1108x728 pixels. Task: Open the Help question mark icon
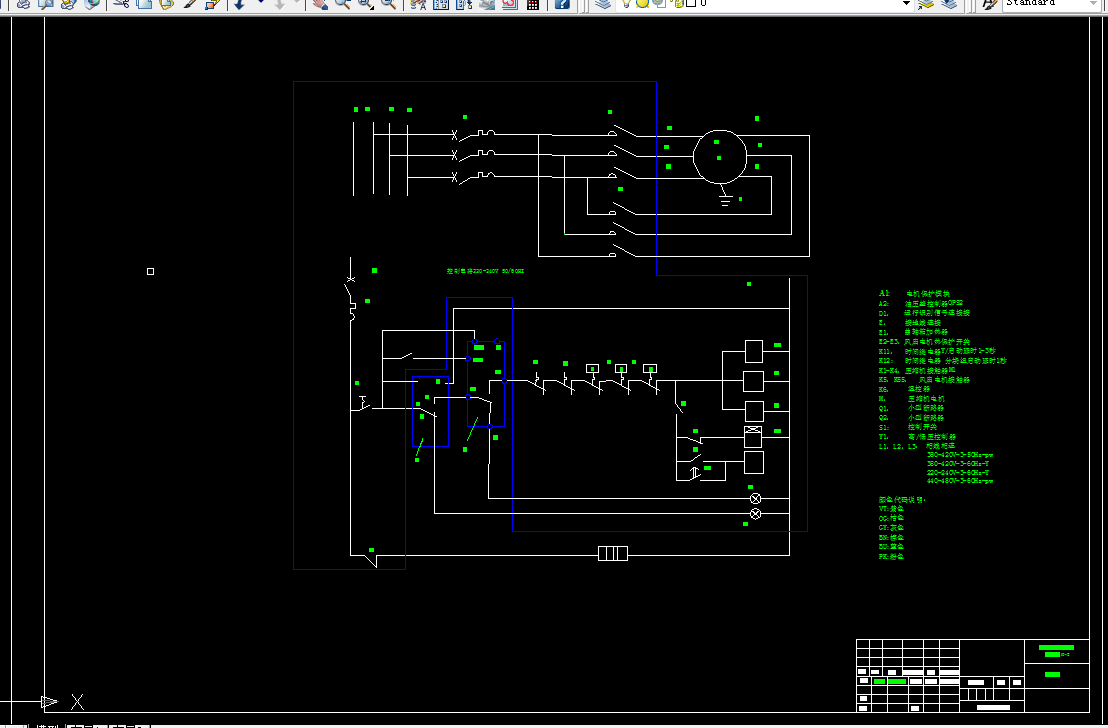pos(562,4)
